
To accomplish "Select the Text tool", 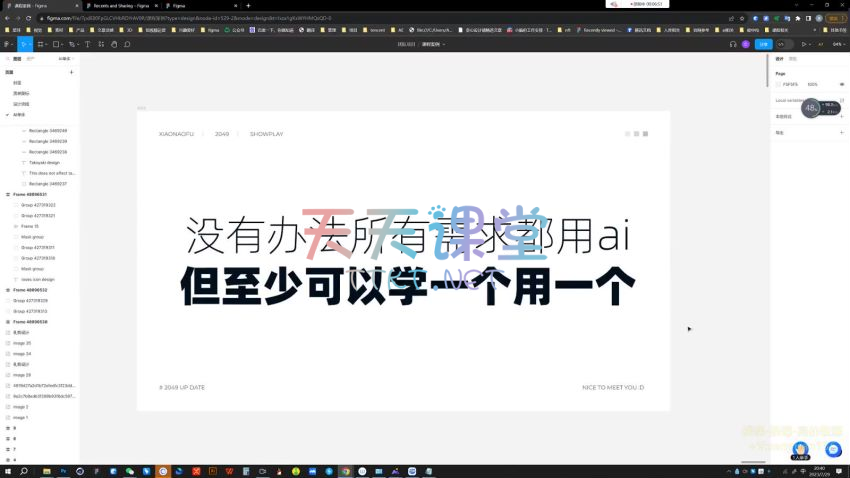I will [x=87, y=44].
